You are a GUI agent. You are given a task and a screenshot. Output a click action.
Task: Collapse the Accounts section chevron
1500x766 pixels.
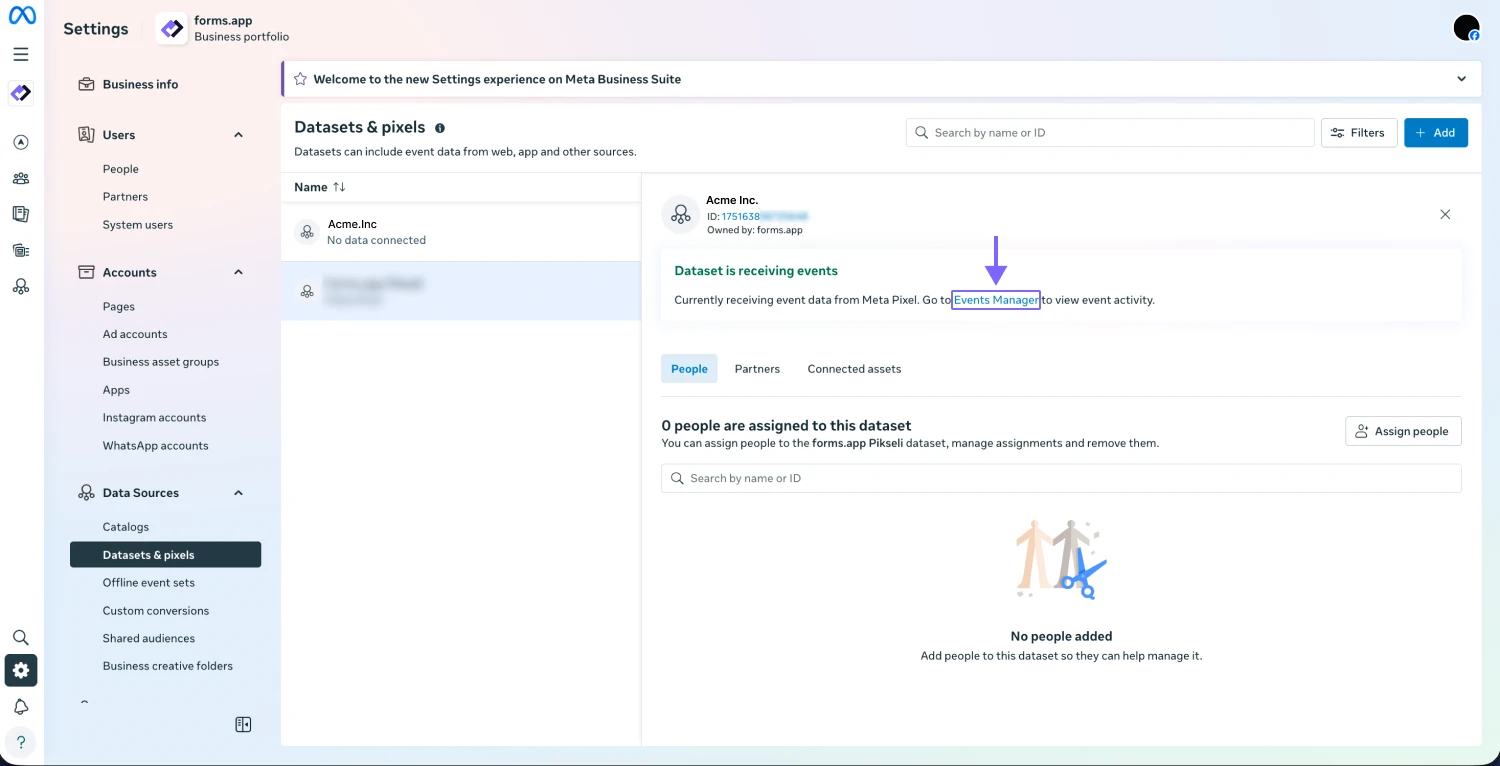(x=238, y=272)
